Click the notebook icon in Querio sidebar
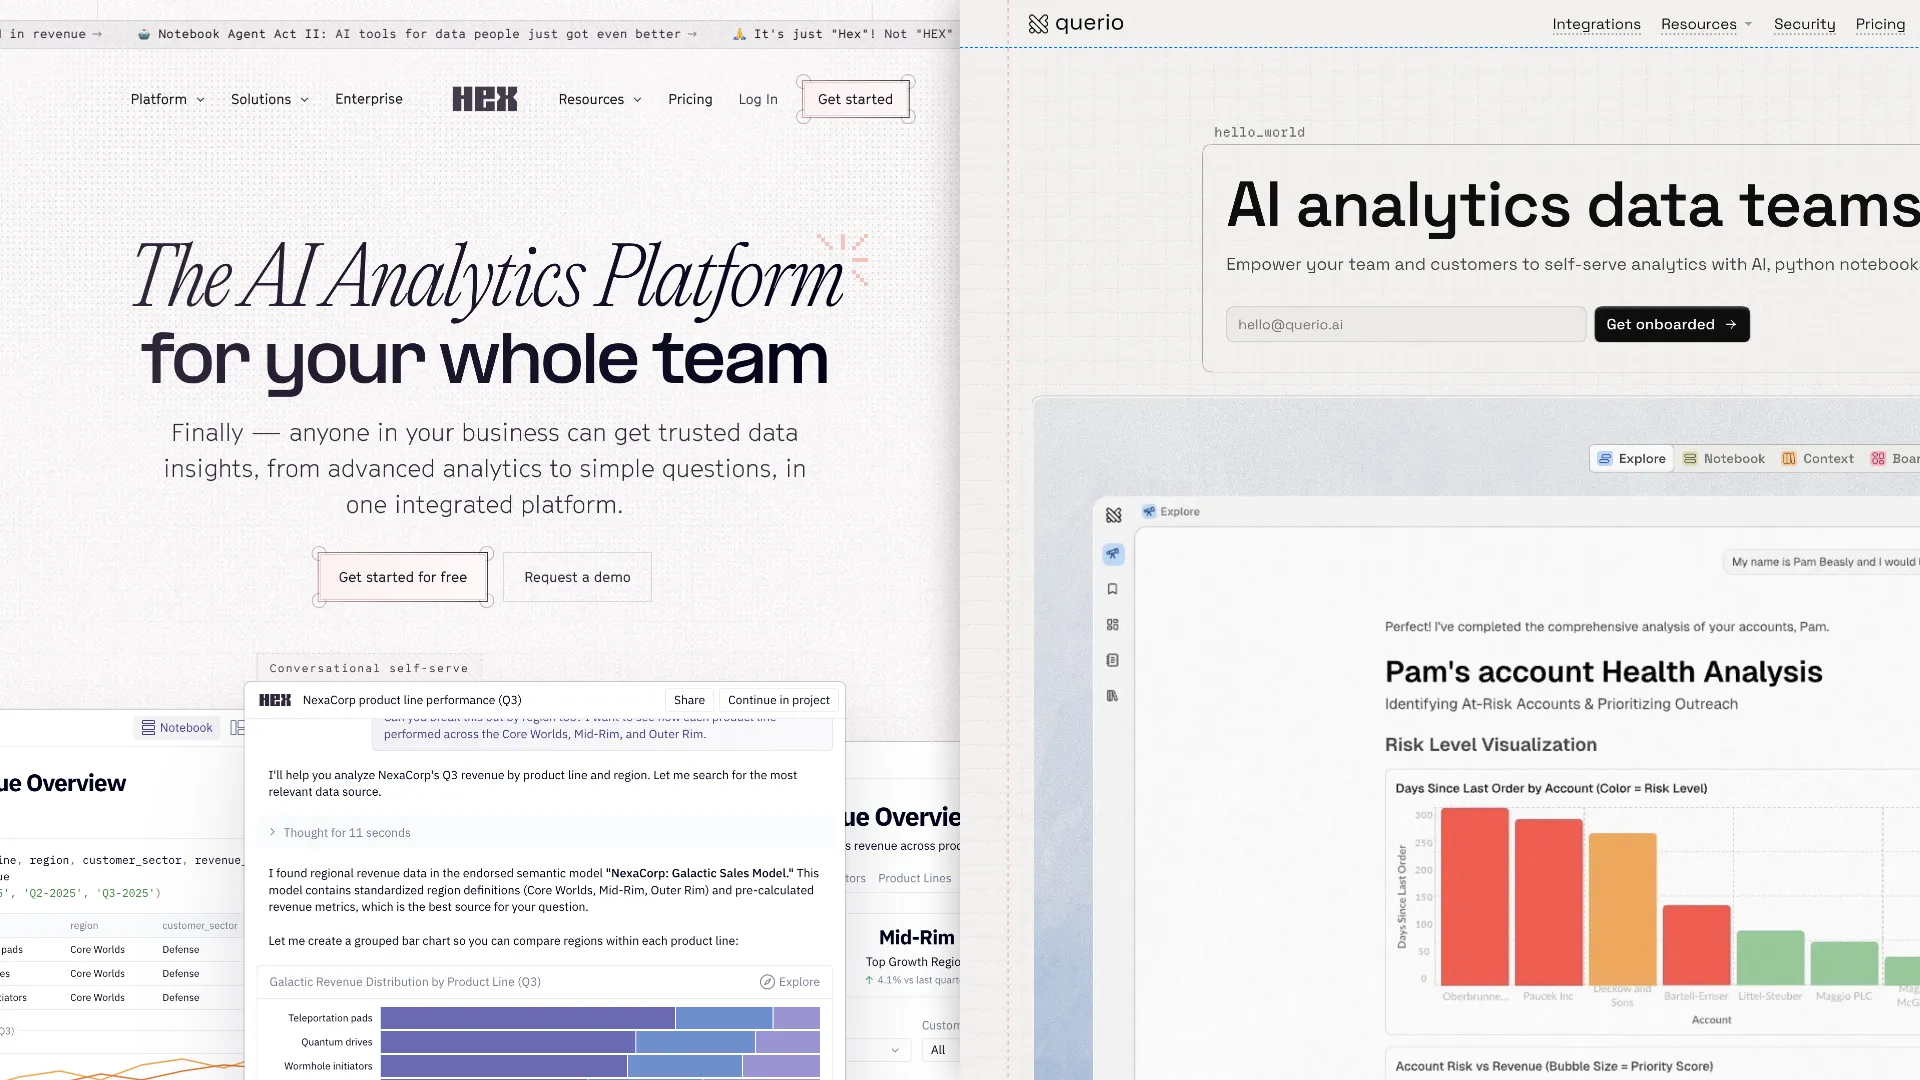The height and width of the screenshot is (1080, 1920). click(x=1113, y=660)
